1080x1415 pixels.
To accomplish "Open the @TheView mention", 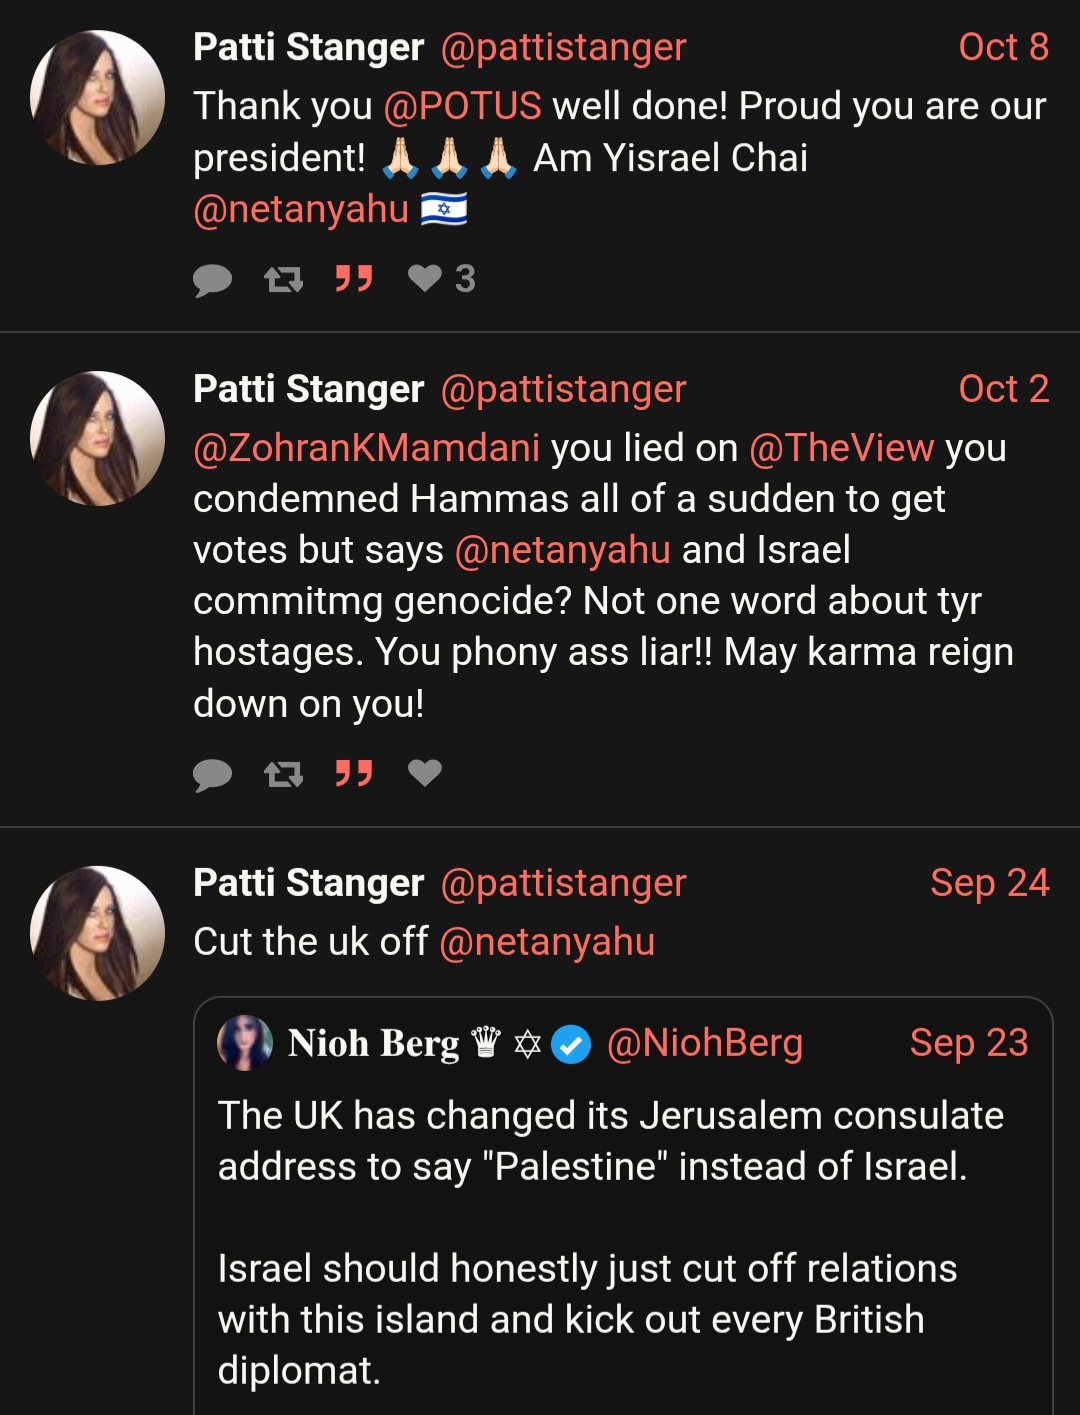I will (x=842, y=448).
